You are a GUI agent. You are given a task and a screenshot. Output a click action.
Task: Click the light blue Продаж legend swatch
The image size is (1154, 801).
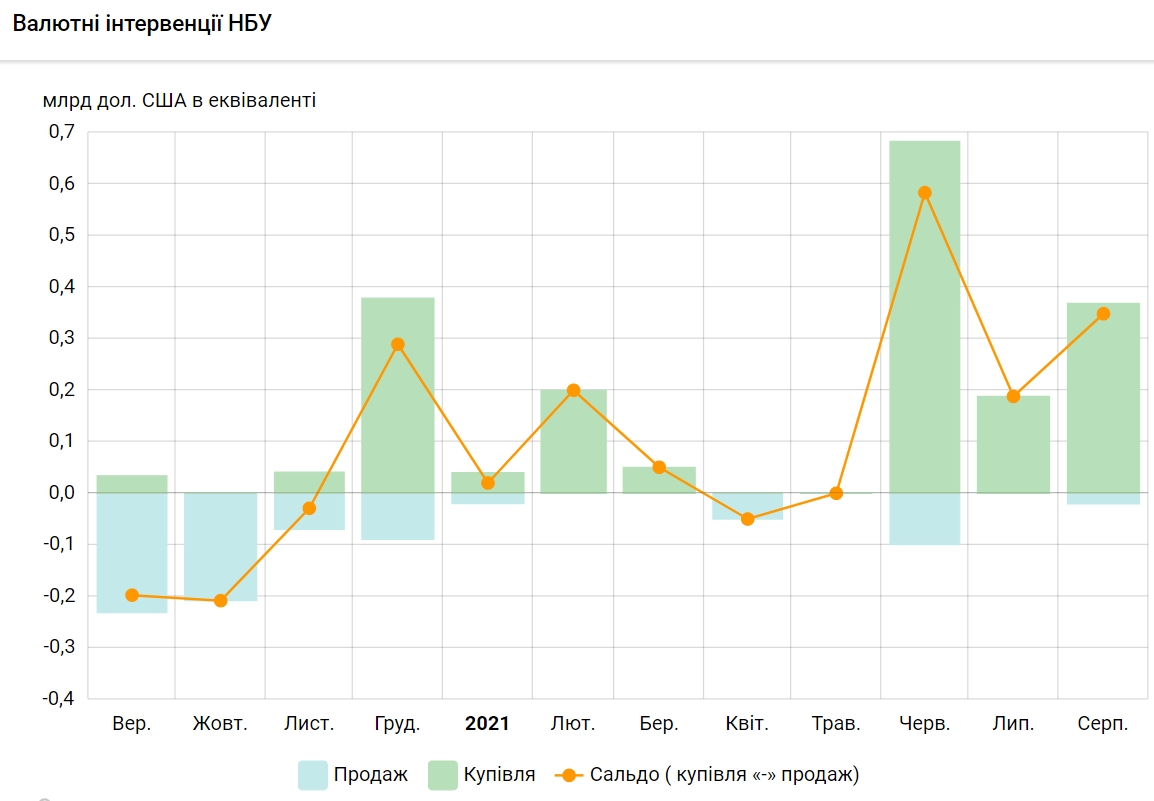[313, 775]
